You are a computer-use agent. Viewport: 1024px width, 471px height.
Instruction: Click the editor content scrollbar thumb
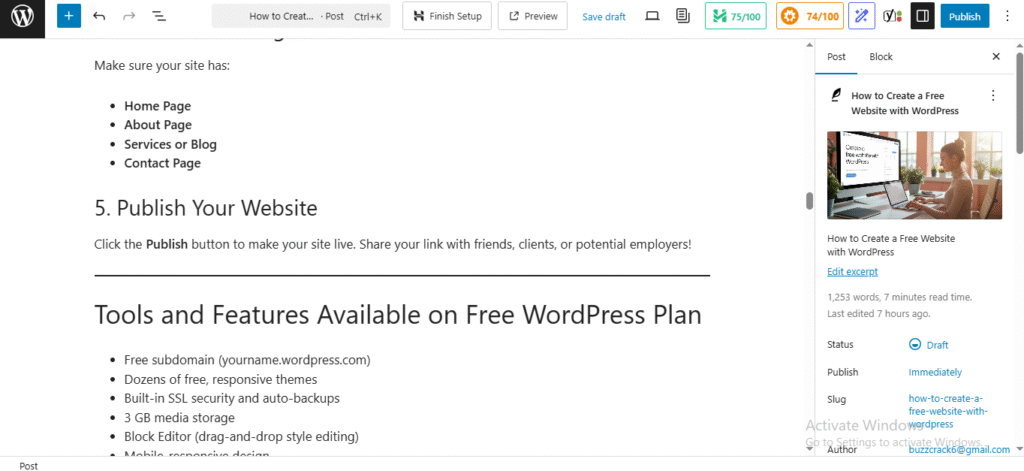point(809,201)
